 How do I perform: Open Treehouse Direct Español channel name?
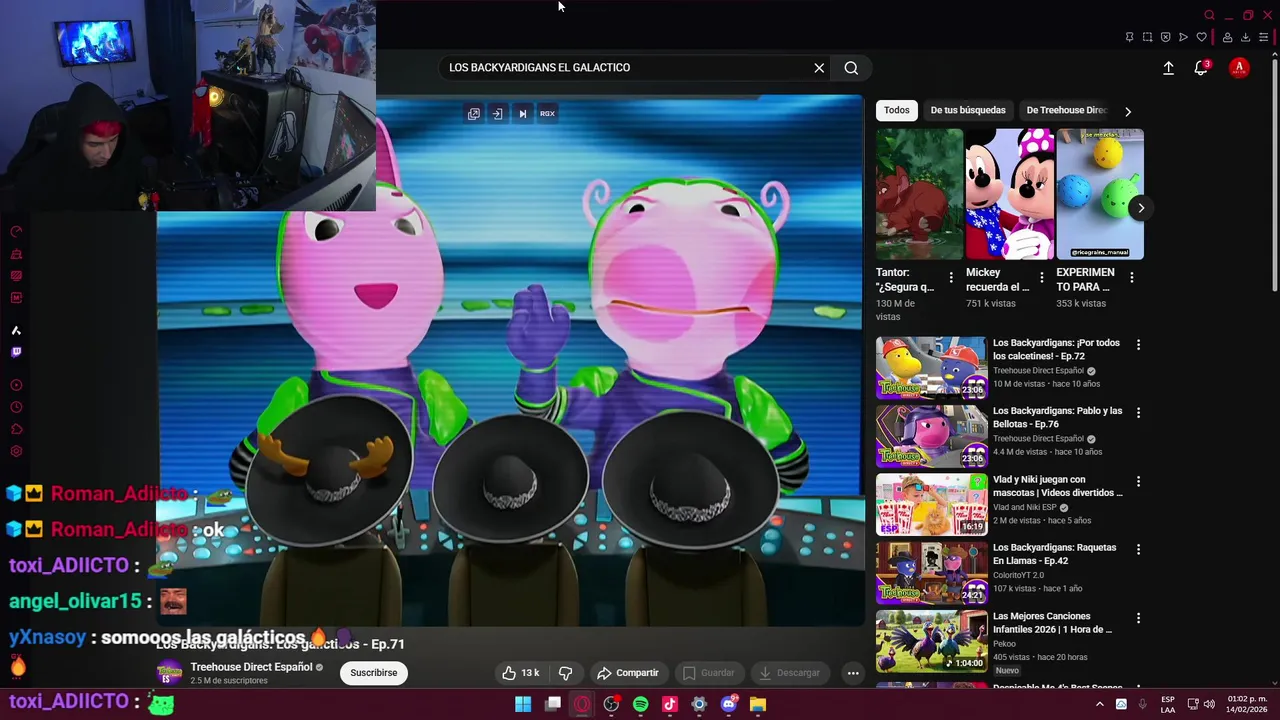point(251,667)
